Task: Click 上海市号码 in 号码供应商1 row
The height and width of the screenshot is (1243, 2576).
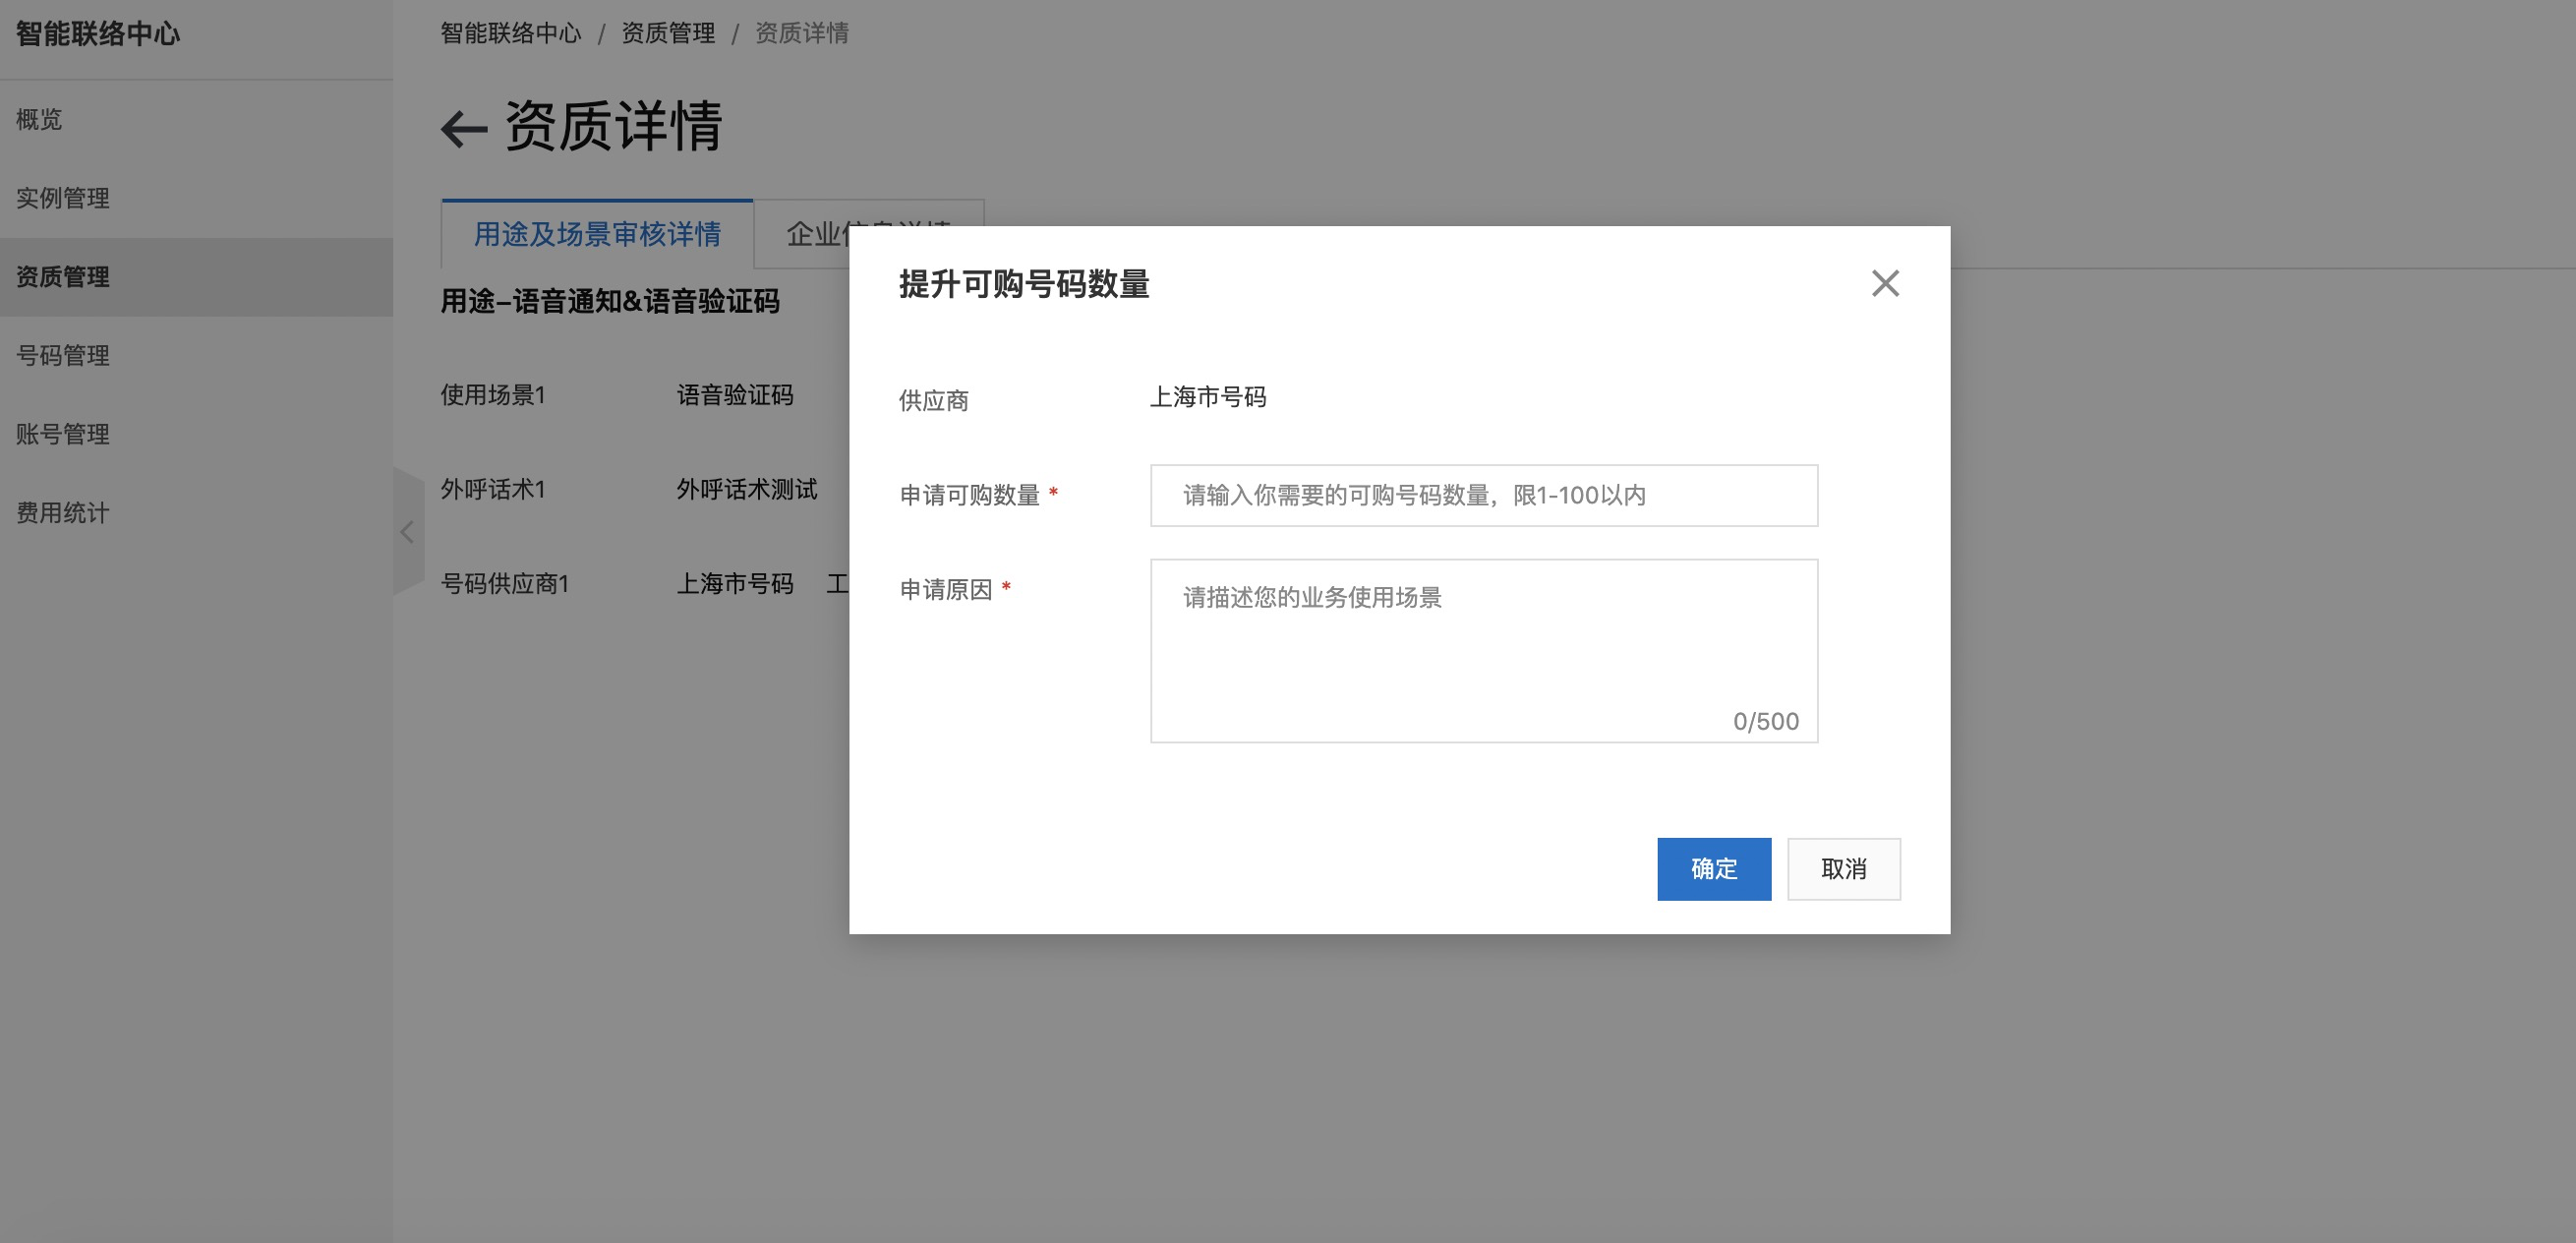Action: coord(734,583)
